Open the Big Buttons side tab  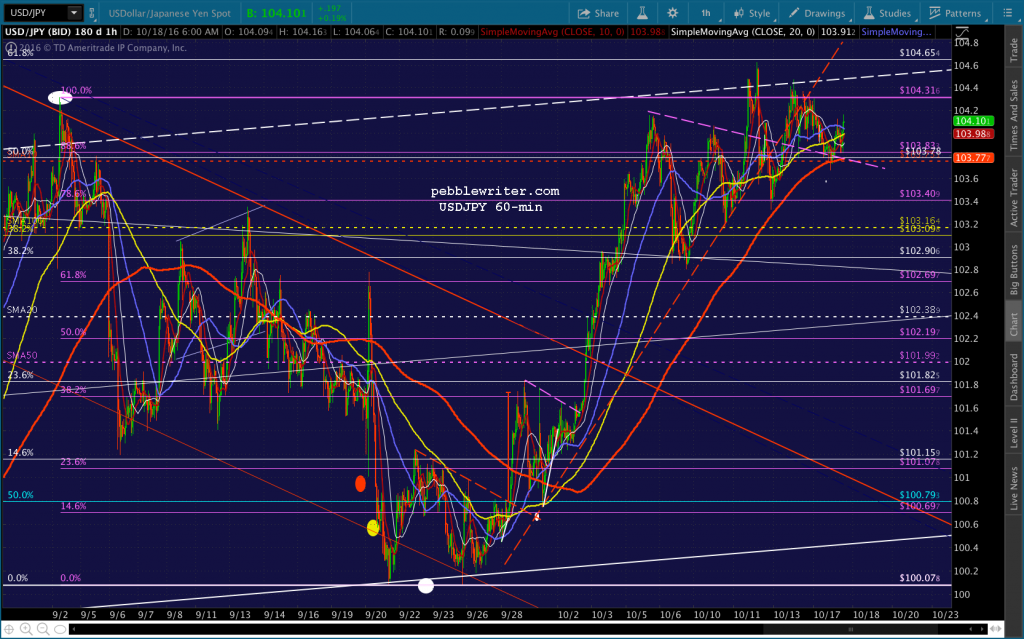[1014, 270]
